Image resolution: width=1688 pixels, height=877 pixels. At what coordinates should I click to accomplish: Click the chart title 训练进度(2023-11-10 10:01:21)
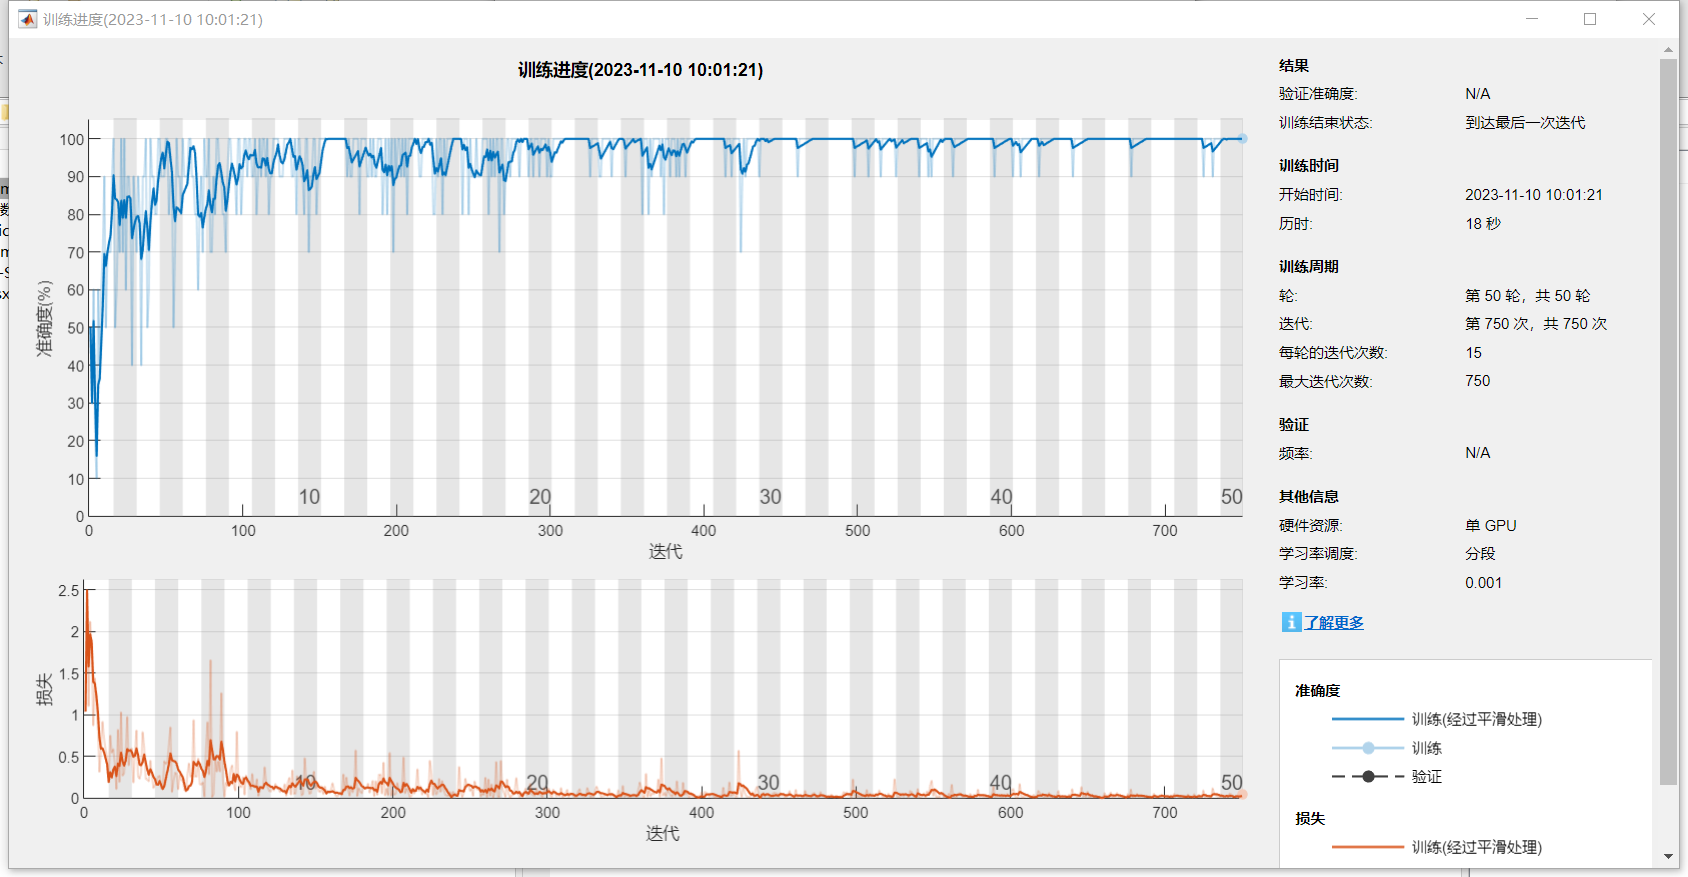click(x=640, y=70)
